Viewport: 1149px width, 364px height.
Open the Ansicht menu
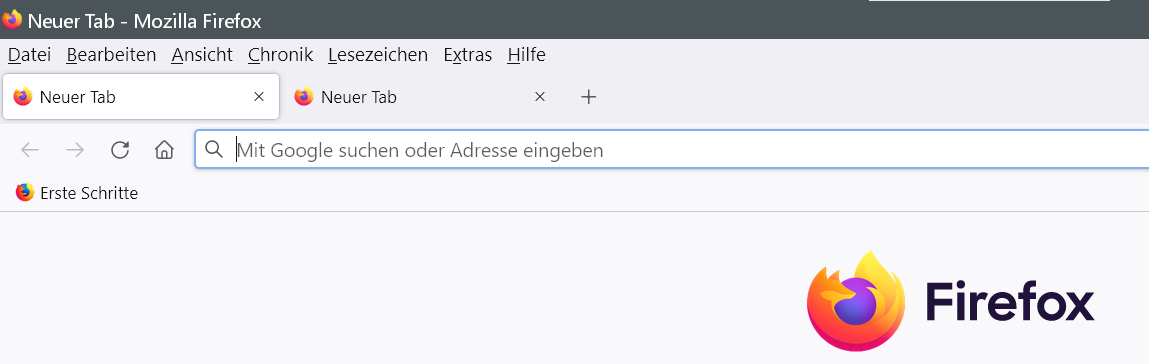[x=202, y=55]
